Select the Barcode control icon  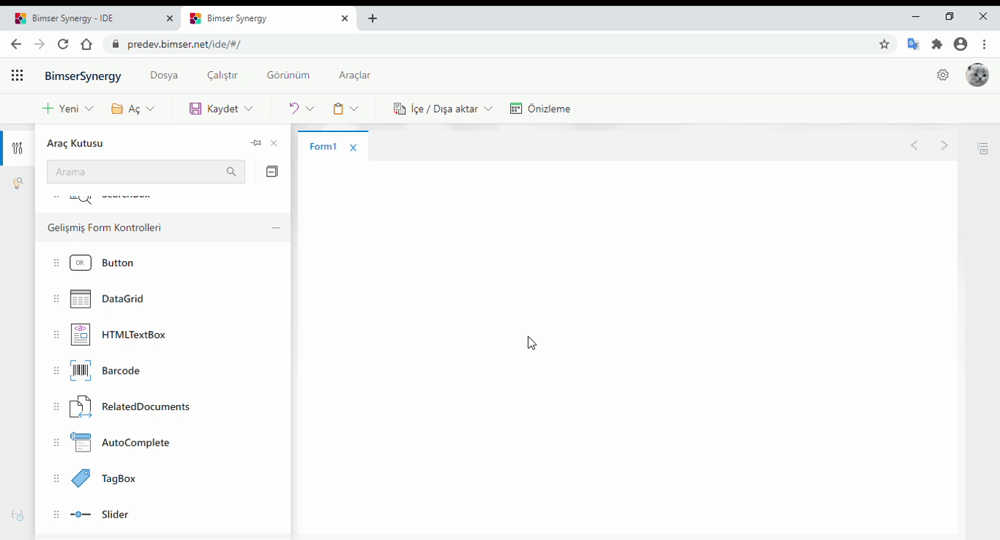pos(80,371)
